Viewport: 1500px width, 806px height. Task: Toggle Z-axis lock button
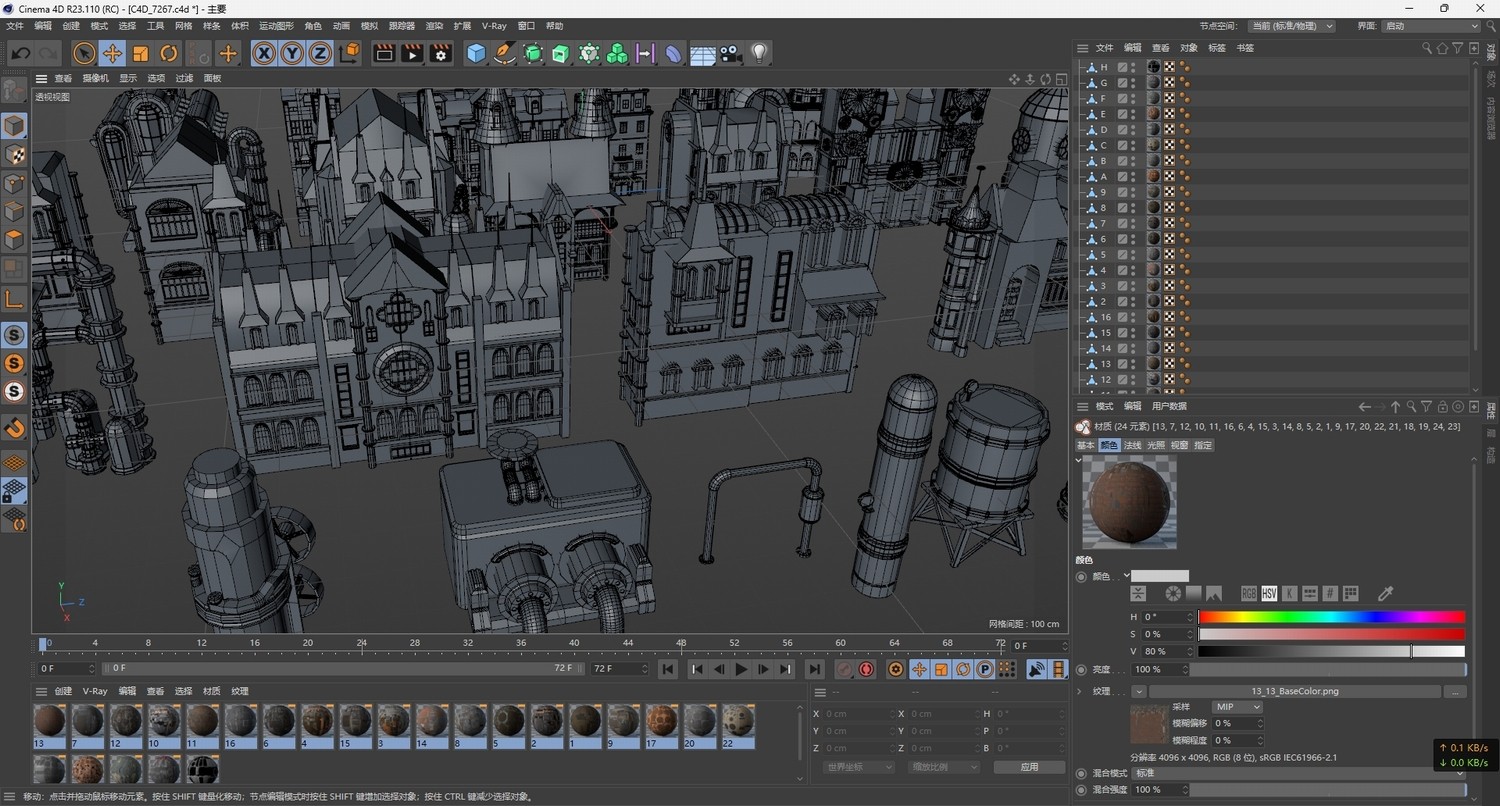tap(320, 54)
